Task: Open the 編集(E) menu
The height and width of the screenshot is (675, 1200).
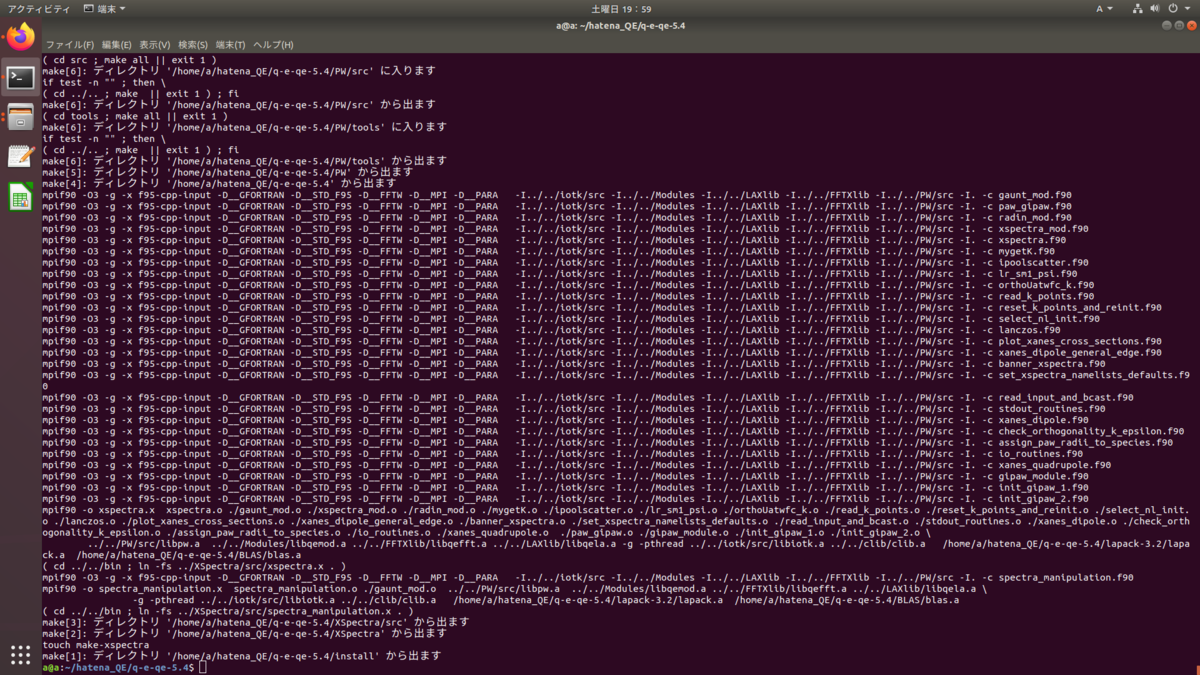Action: pyautogui.click(x=117, y=45)
